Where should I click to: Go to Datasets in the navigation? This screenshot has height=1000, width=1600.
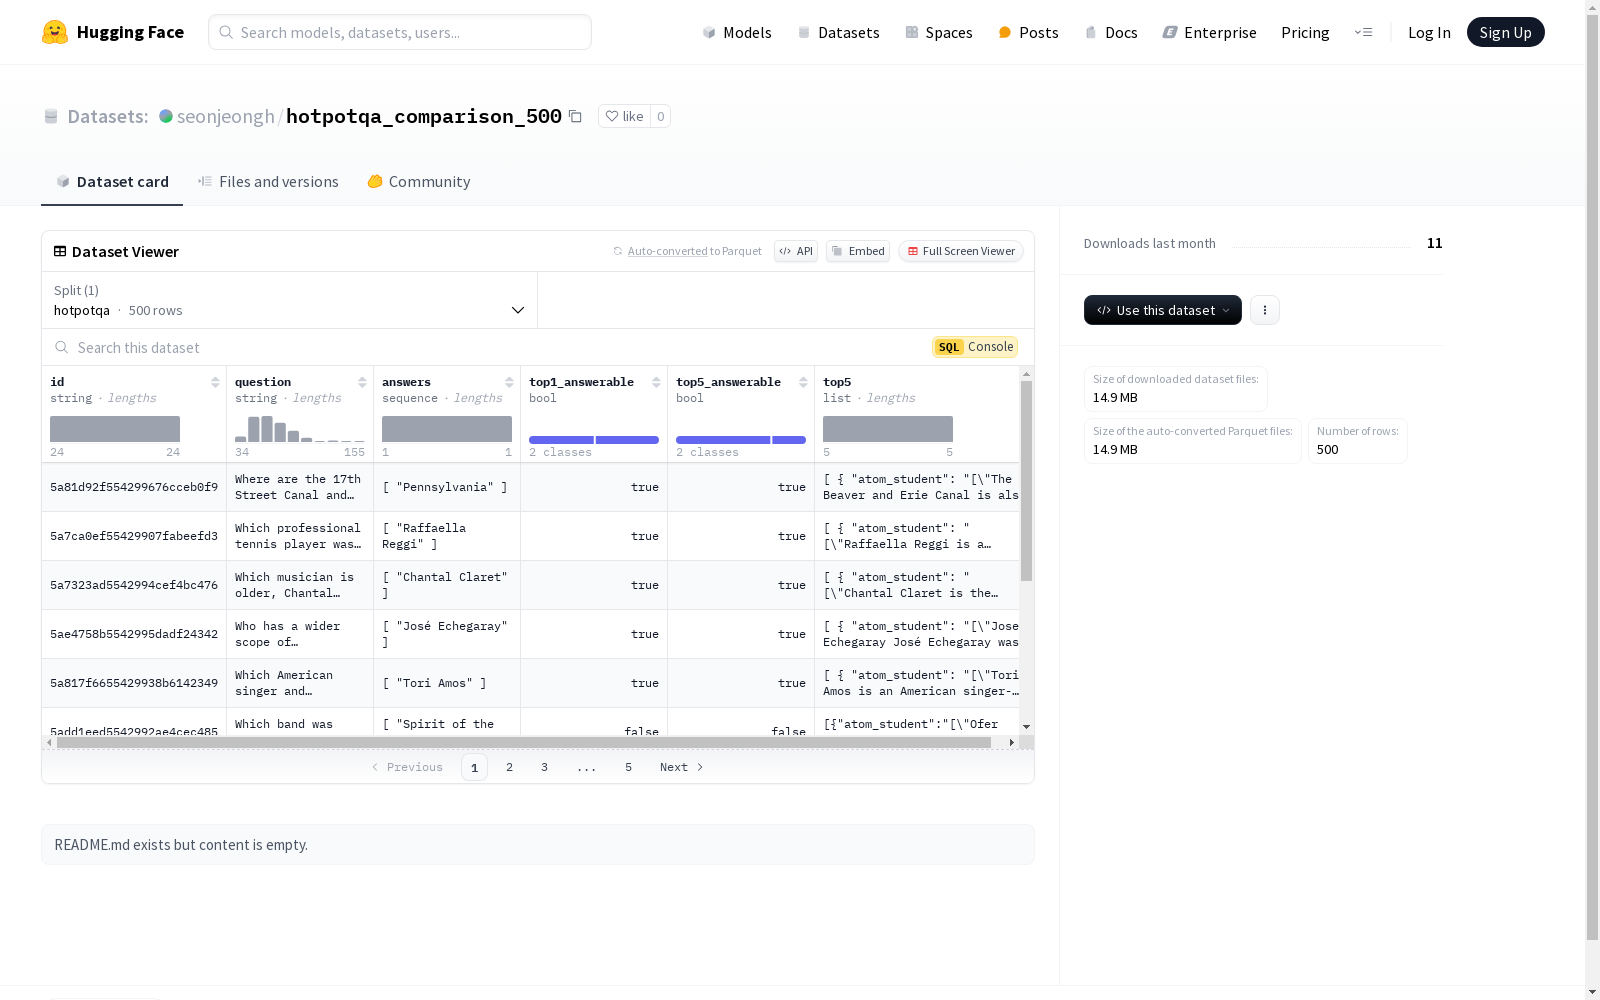pyautogui.click(x=838, y=32)
